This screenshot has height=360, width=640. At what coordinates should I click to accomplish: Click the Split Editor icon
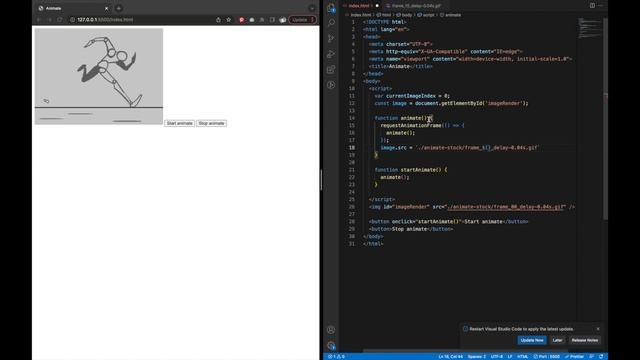(x=592, y=5)
